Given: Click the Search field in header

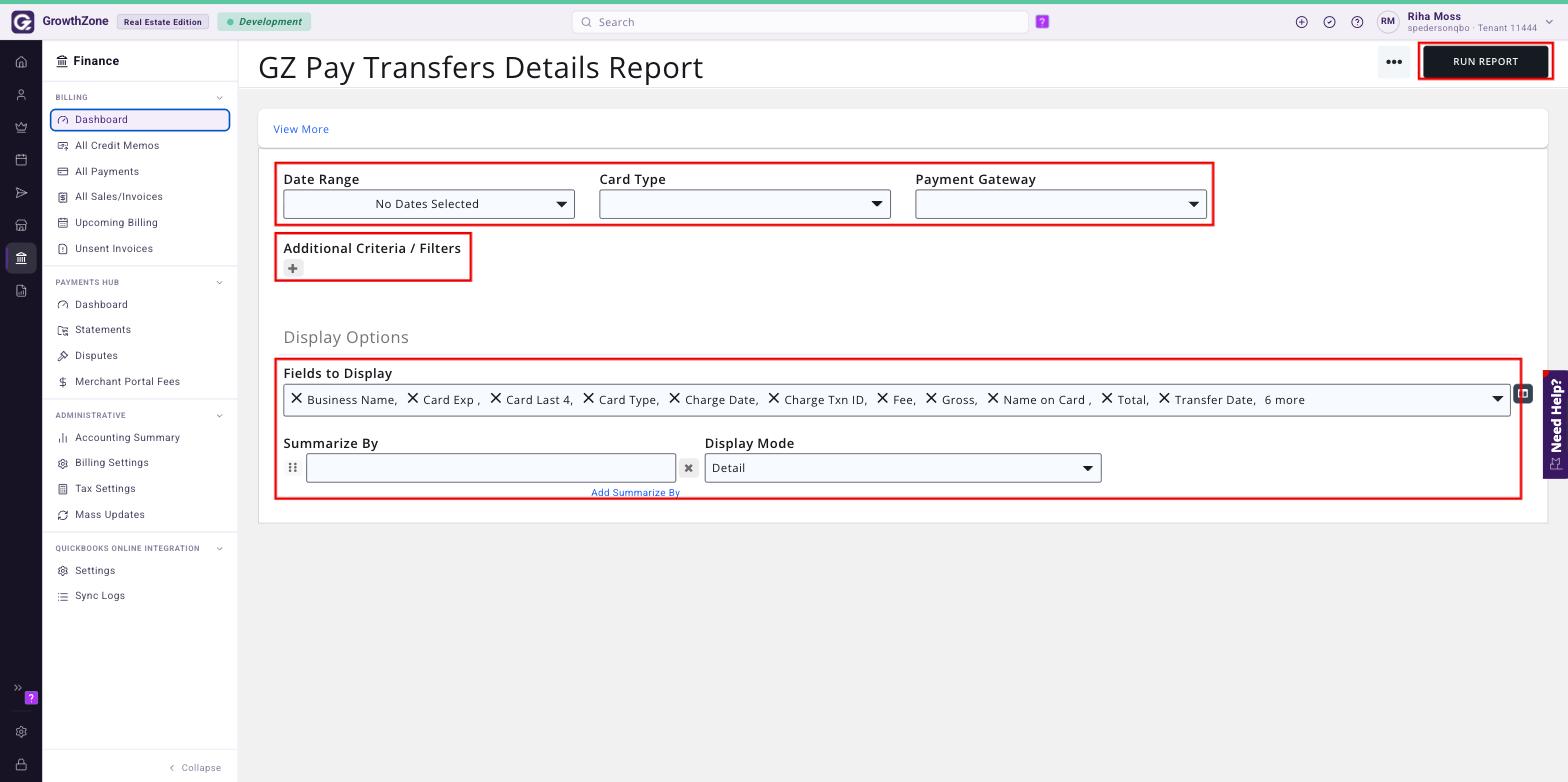Looking at the screenshot, I should 800,22.
